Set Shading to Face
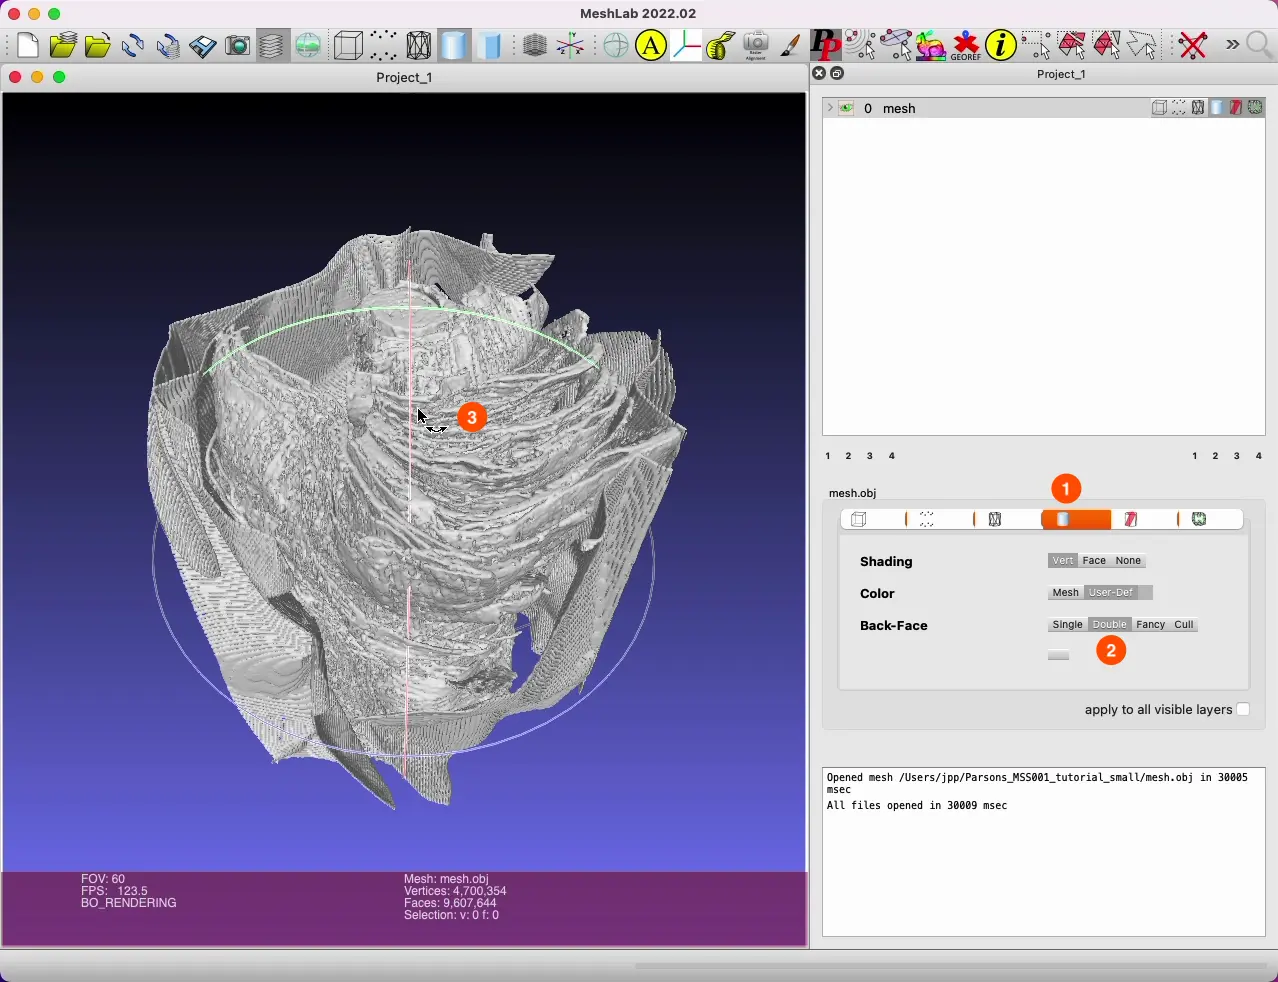 click(1094, 561)
